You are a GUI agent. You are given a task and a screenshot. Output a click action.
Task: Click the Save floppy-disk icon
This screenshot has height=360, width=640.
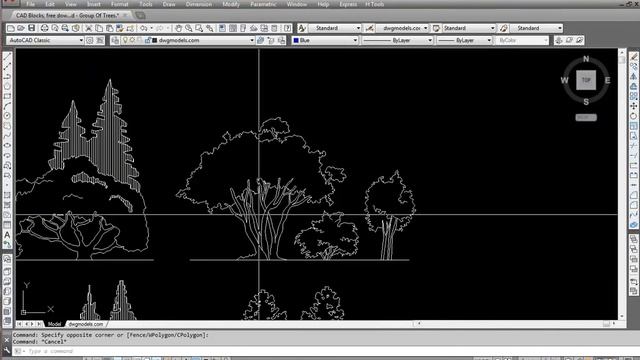[x=31, y=28]
